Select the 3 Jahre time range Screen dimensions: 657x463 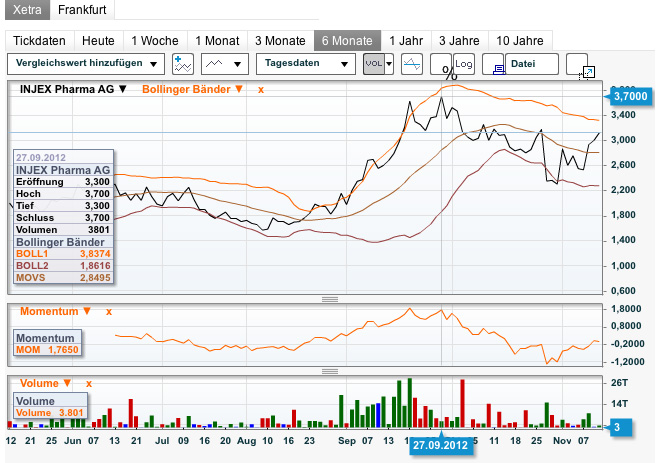point(459,41)
